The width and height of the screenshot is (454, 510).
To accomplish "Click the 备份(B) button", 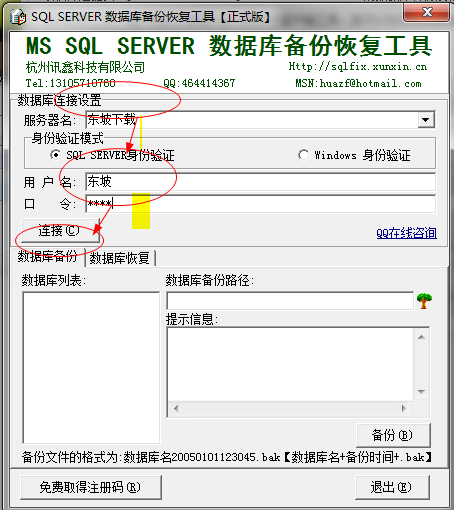I will tap(393, 435).
